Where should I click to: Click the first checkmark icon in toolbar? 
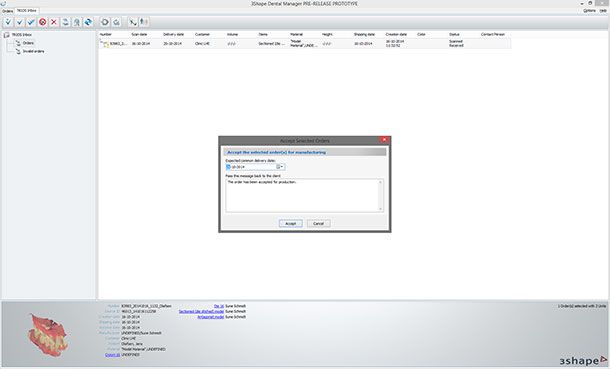tap(8, 22)
